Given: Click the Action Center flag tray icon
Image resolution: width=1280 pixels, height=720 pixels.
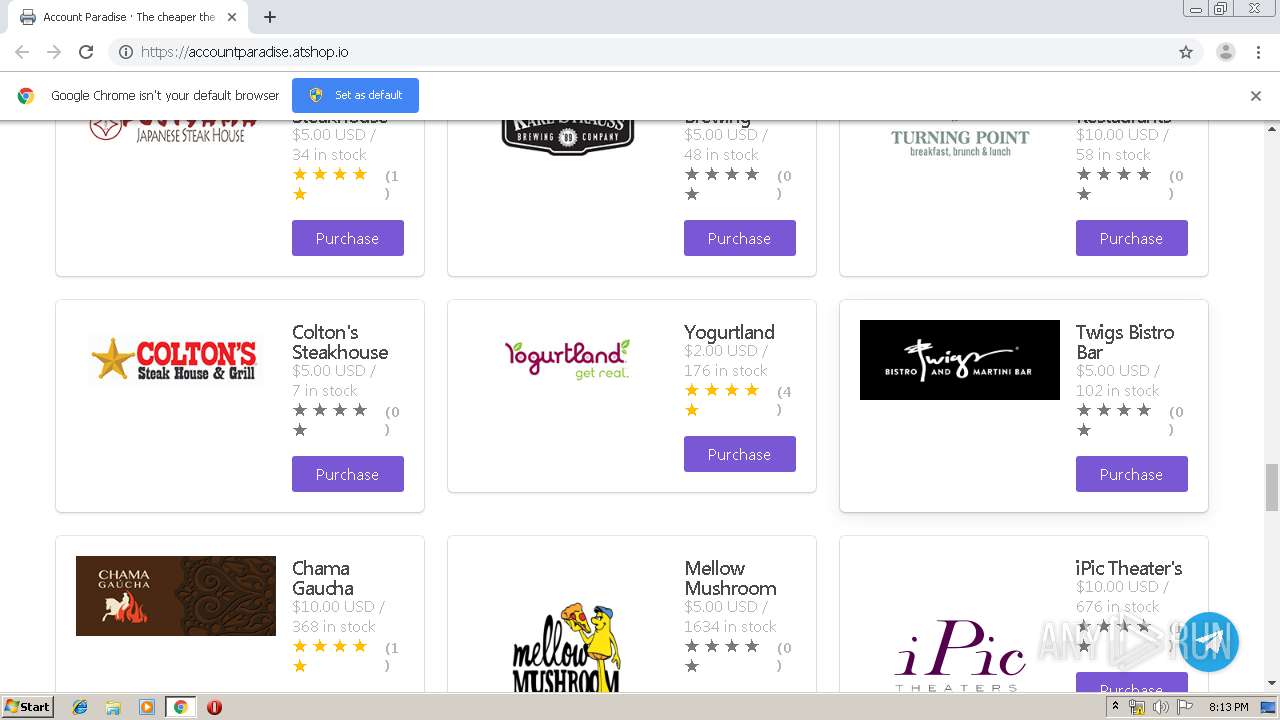Looking at the screenshot, I should click(x=1185, y=707).
